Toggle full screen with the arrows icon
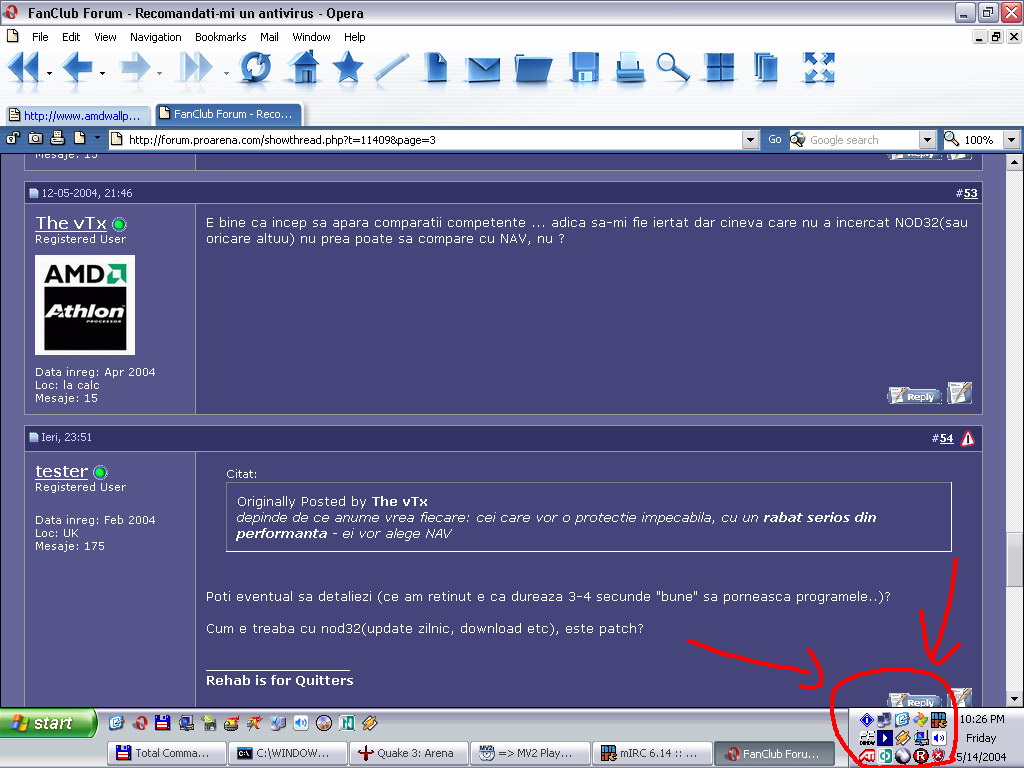Image resolution: width=1024 pixels, height=768 pixels. coord(818,68)
